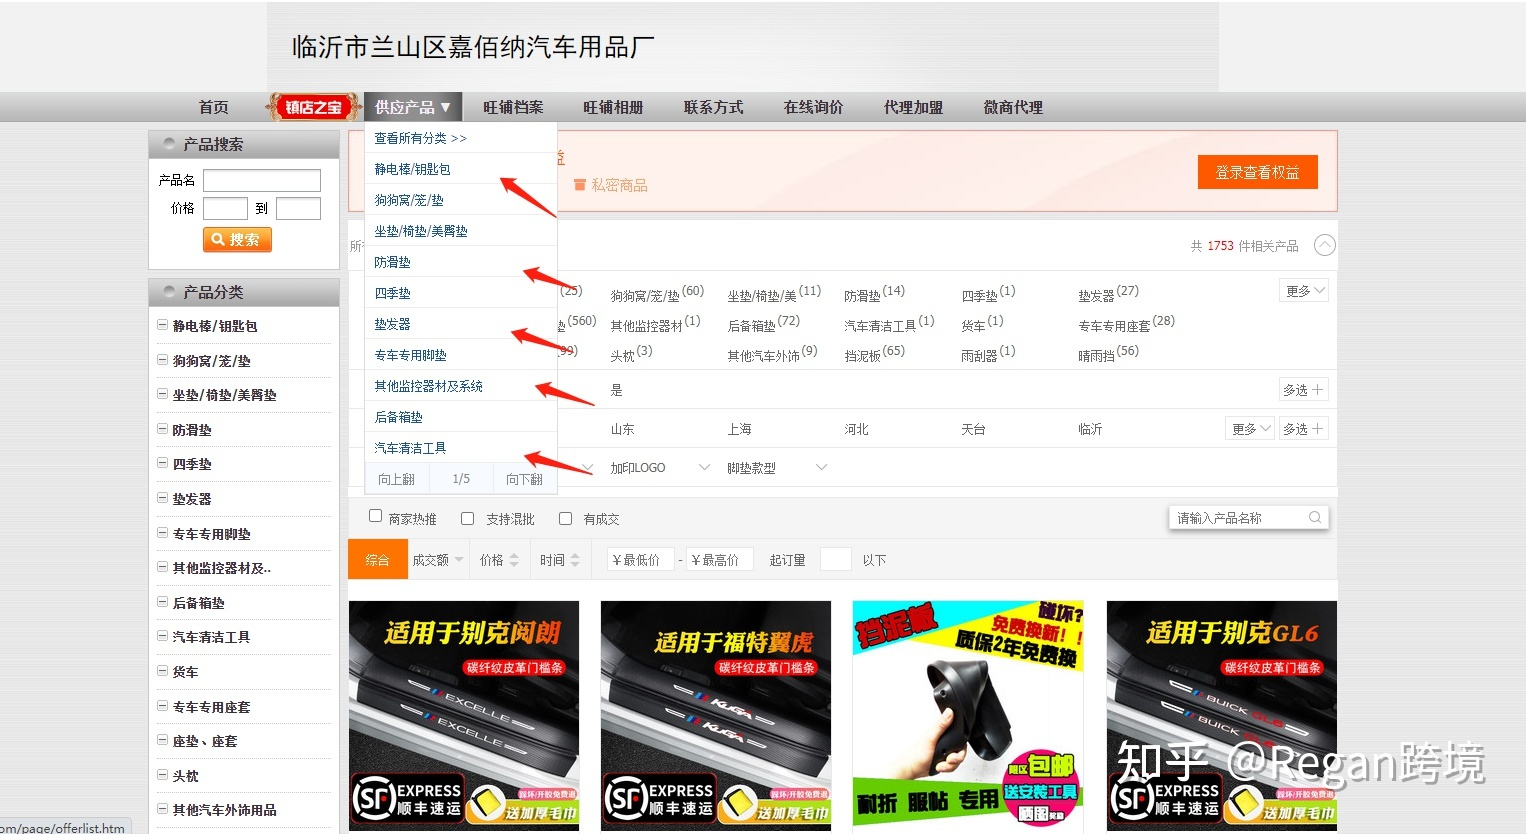Collapse the 静电棒/钥匙包 category via its minus icon
1526x834 pixels.
click(x=163, y=325)
